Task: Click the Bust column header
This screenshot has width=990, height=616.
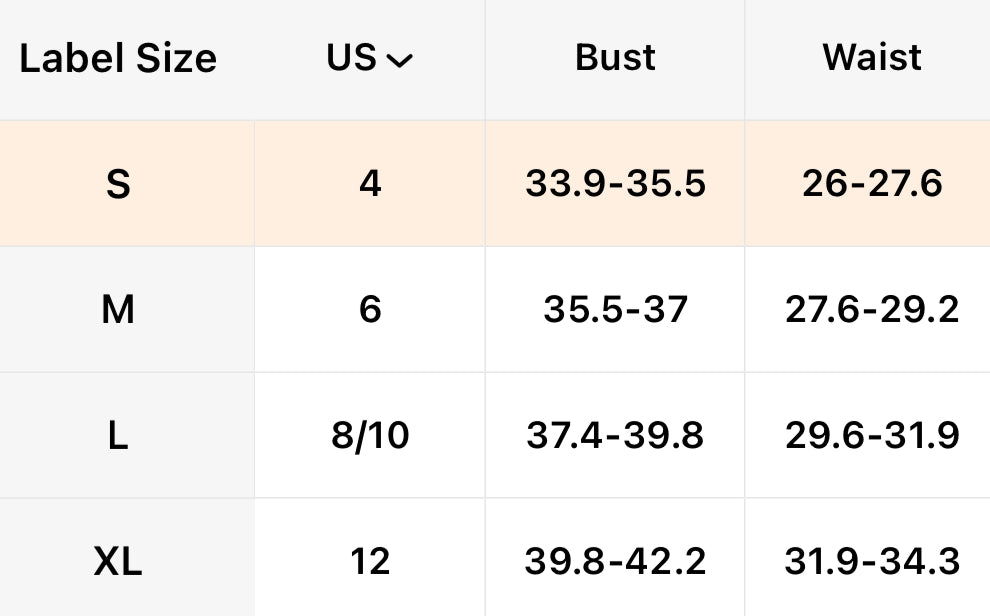Action: [x=615, y=58]
